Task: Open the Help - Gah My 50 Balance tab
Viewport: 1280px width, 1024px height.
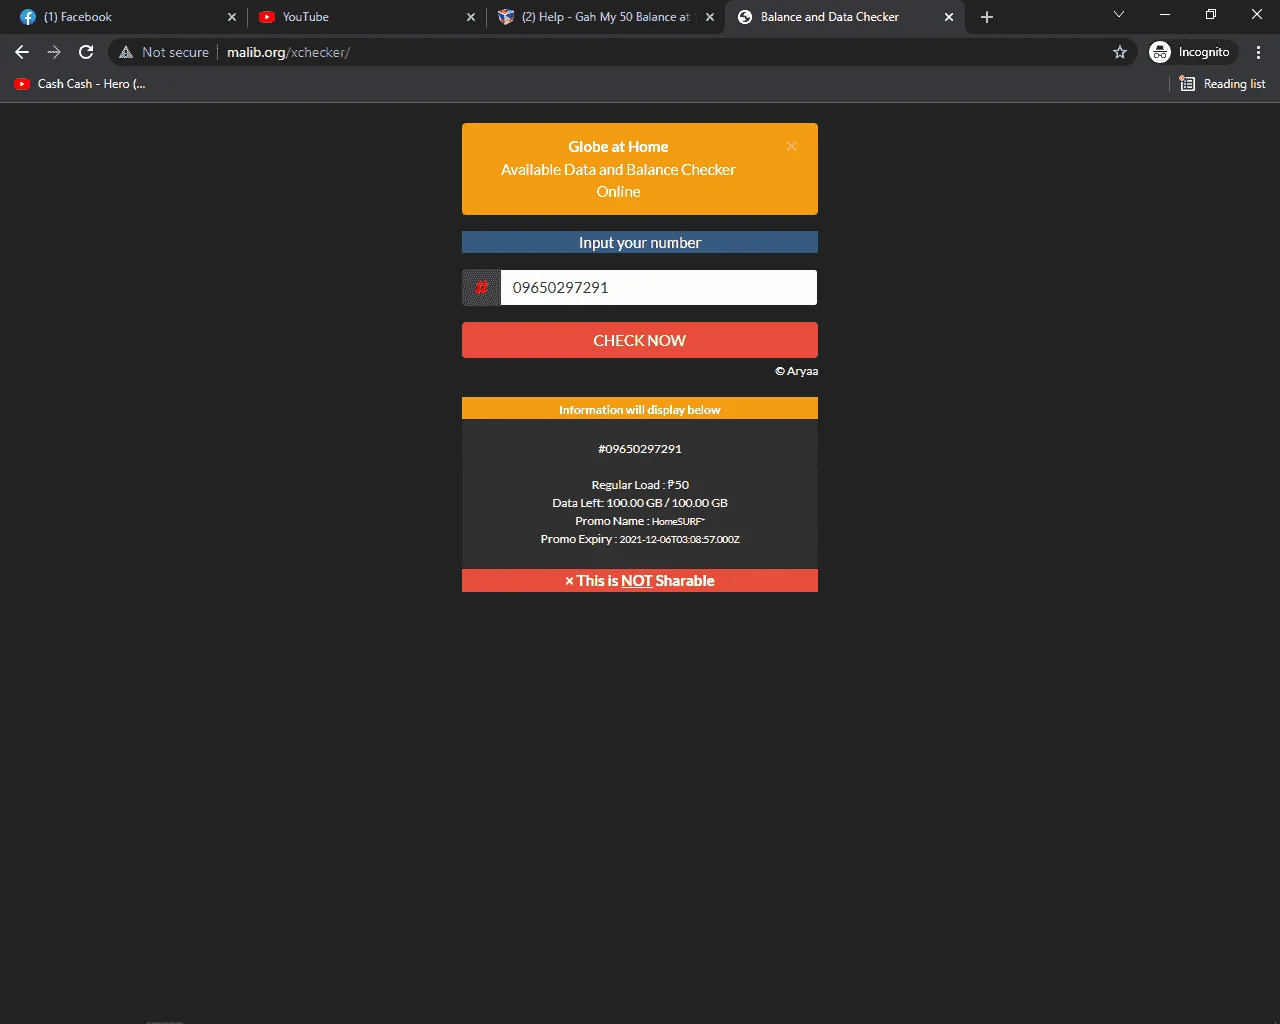Action: tap(603, 17)
